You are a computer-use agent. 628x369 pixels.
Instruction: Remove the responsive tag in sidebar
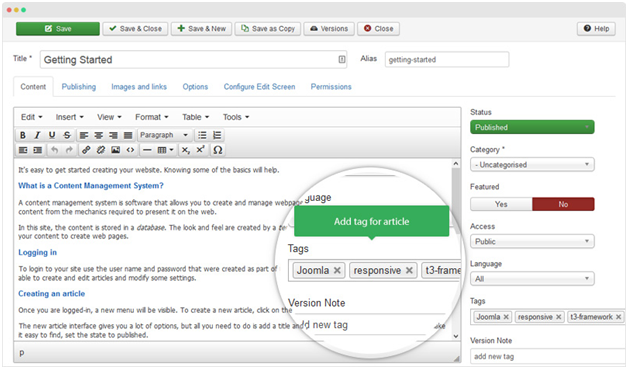pyautogui.click(x=558, y=317)
